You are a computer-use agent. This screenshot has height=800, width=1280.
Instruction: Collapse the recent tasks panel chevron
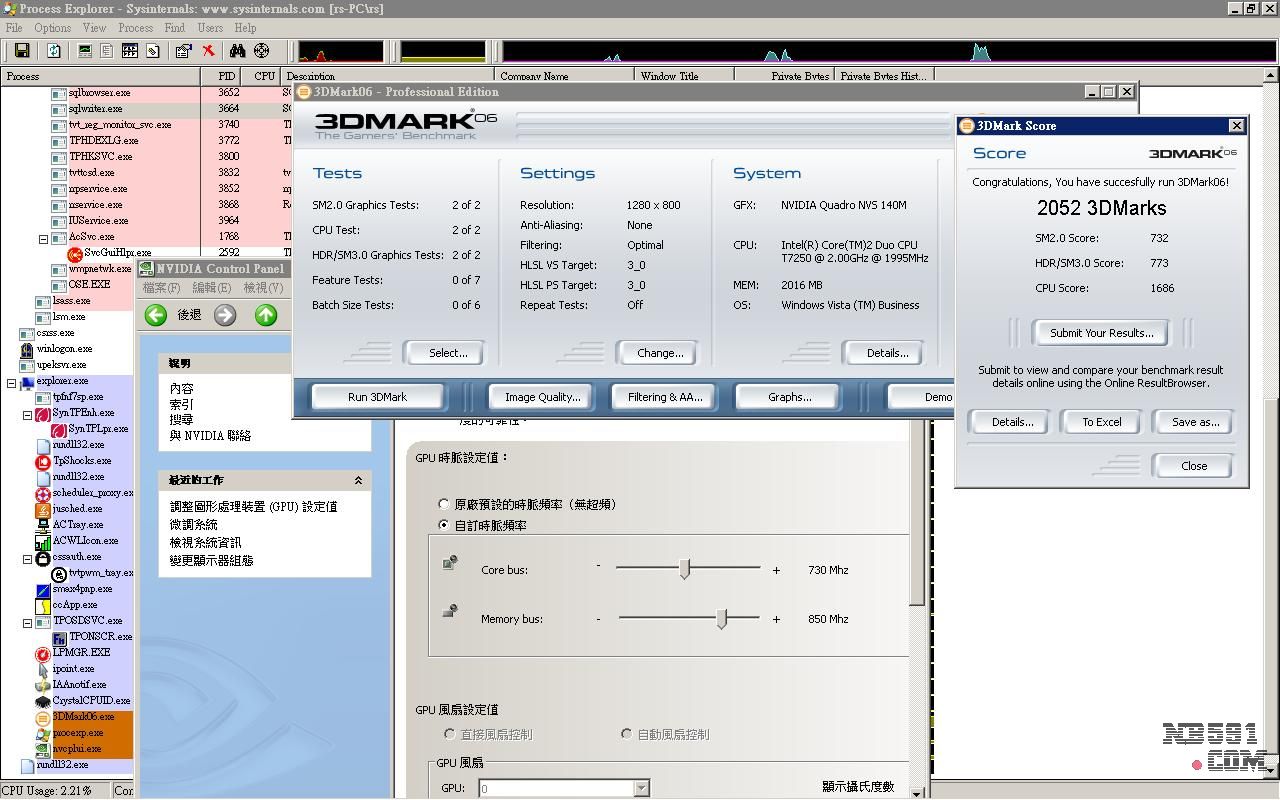click(358, 481)
